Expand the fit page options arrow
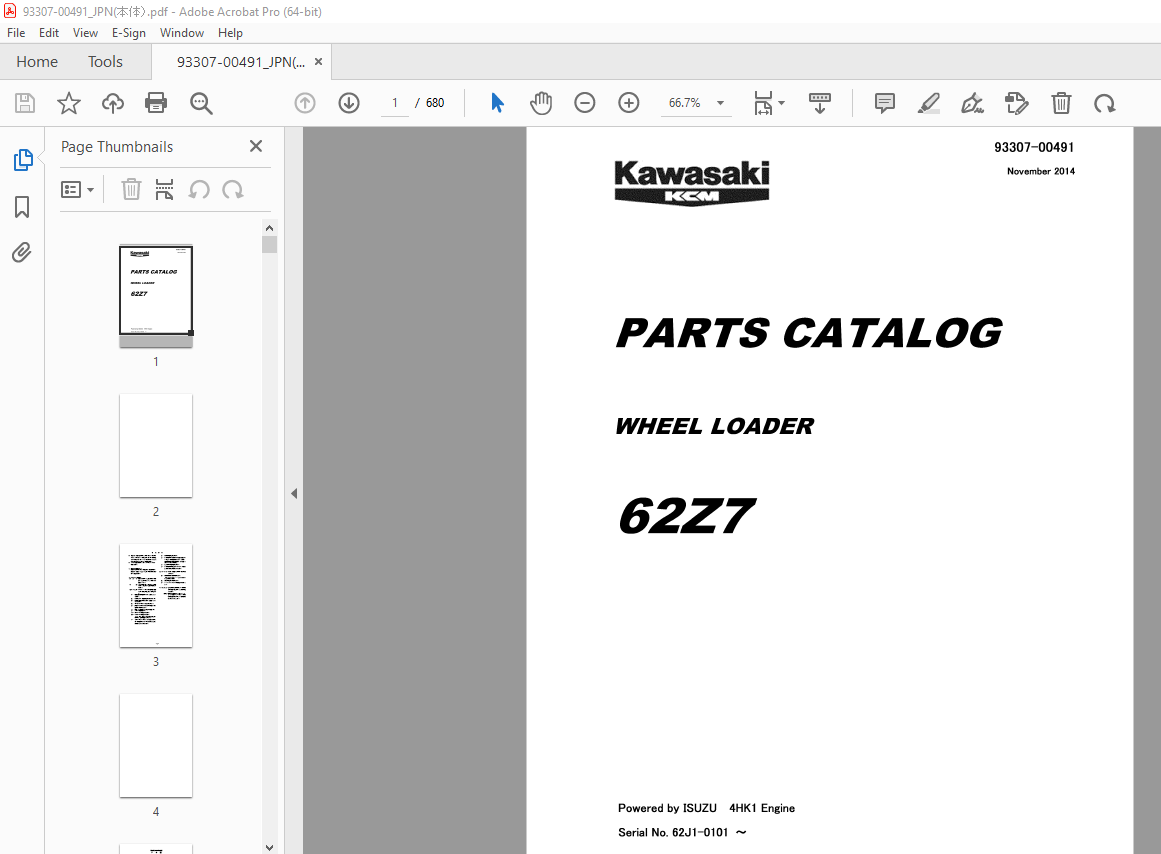This screenshot has height=854, width=1161. pos(782,103)
